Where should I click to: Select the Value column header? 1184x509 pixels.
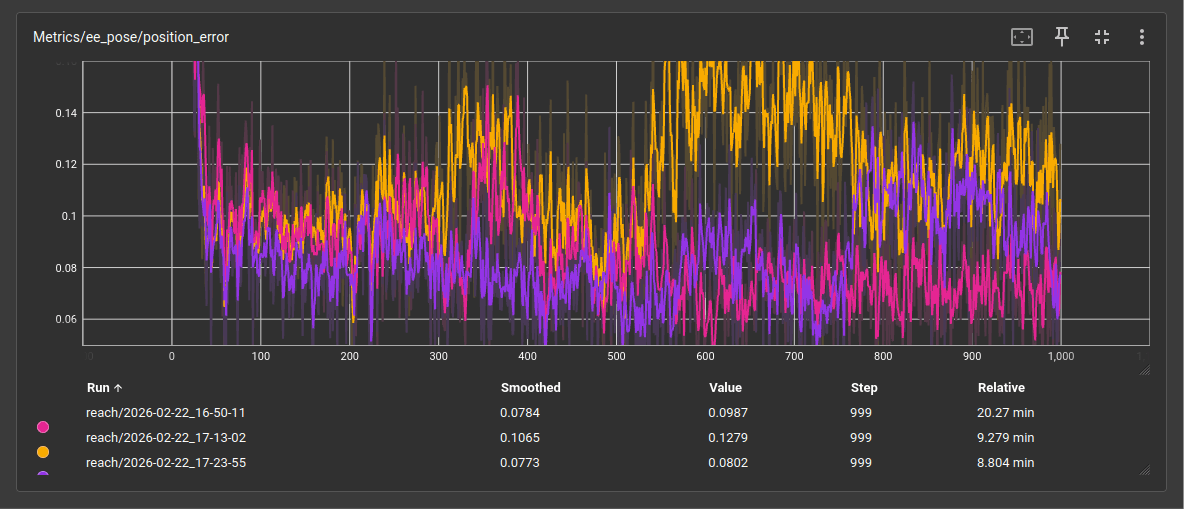pos(727,388)
